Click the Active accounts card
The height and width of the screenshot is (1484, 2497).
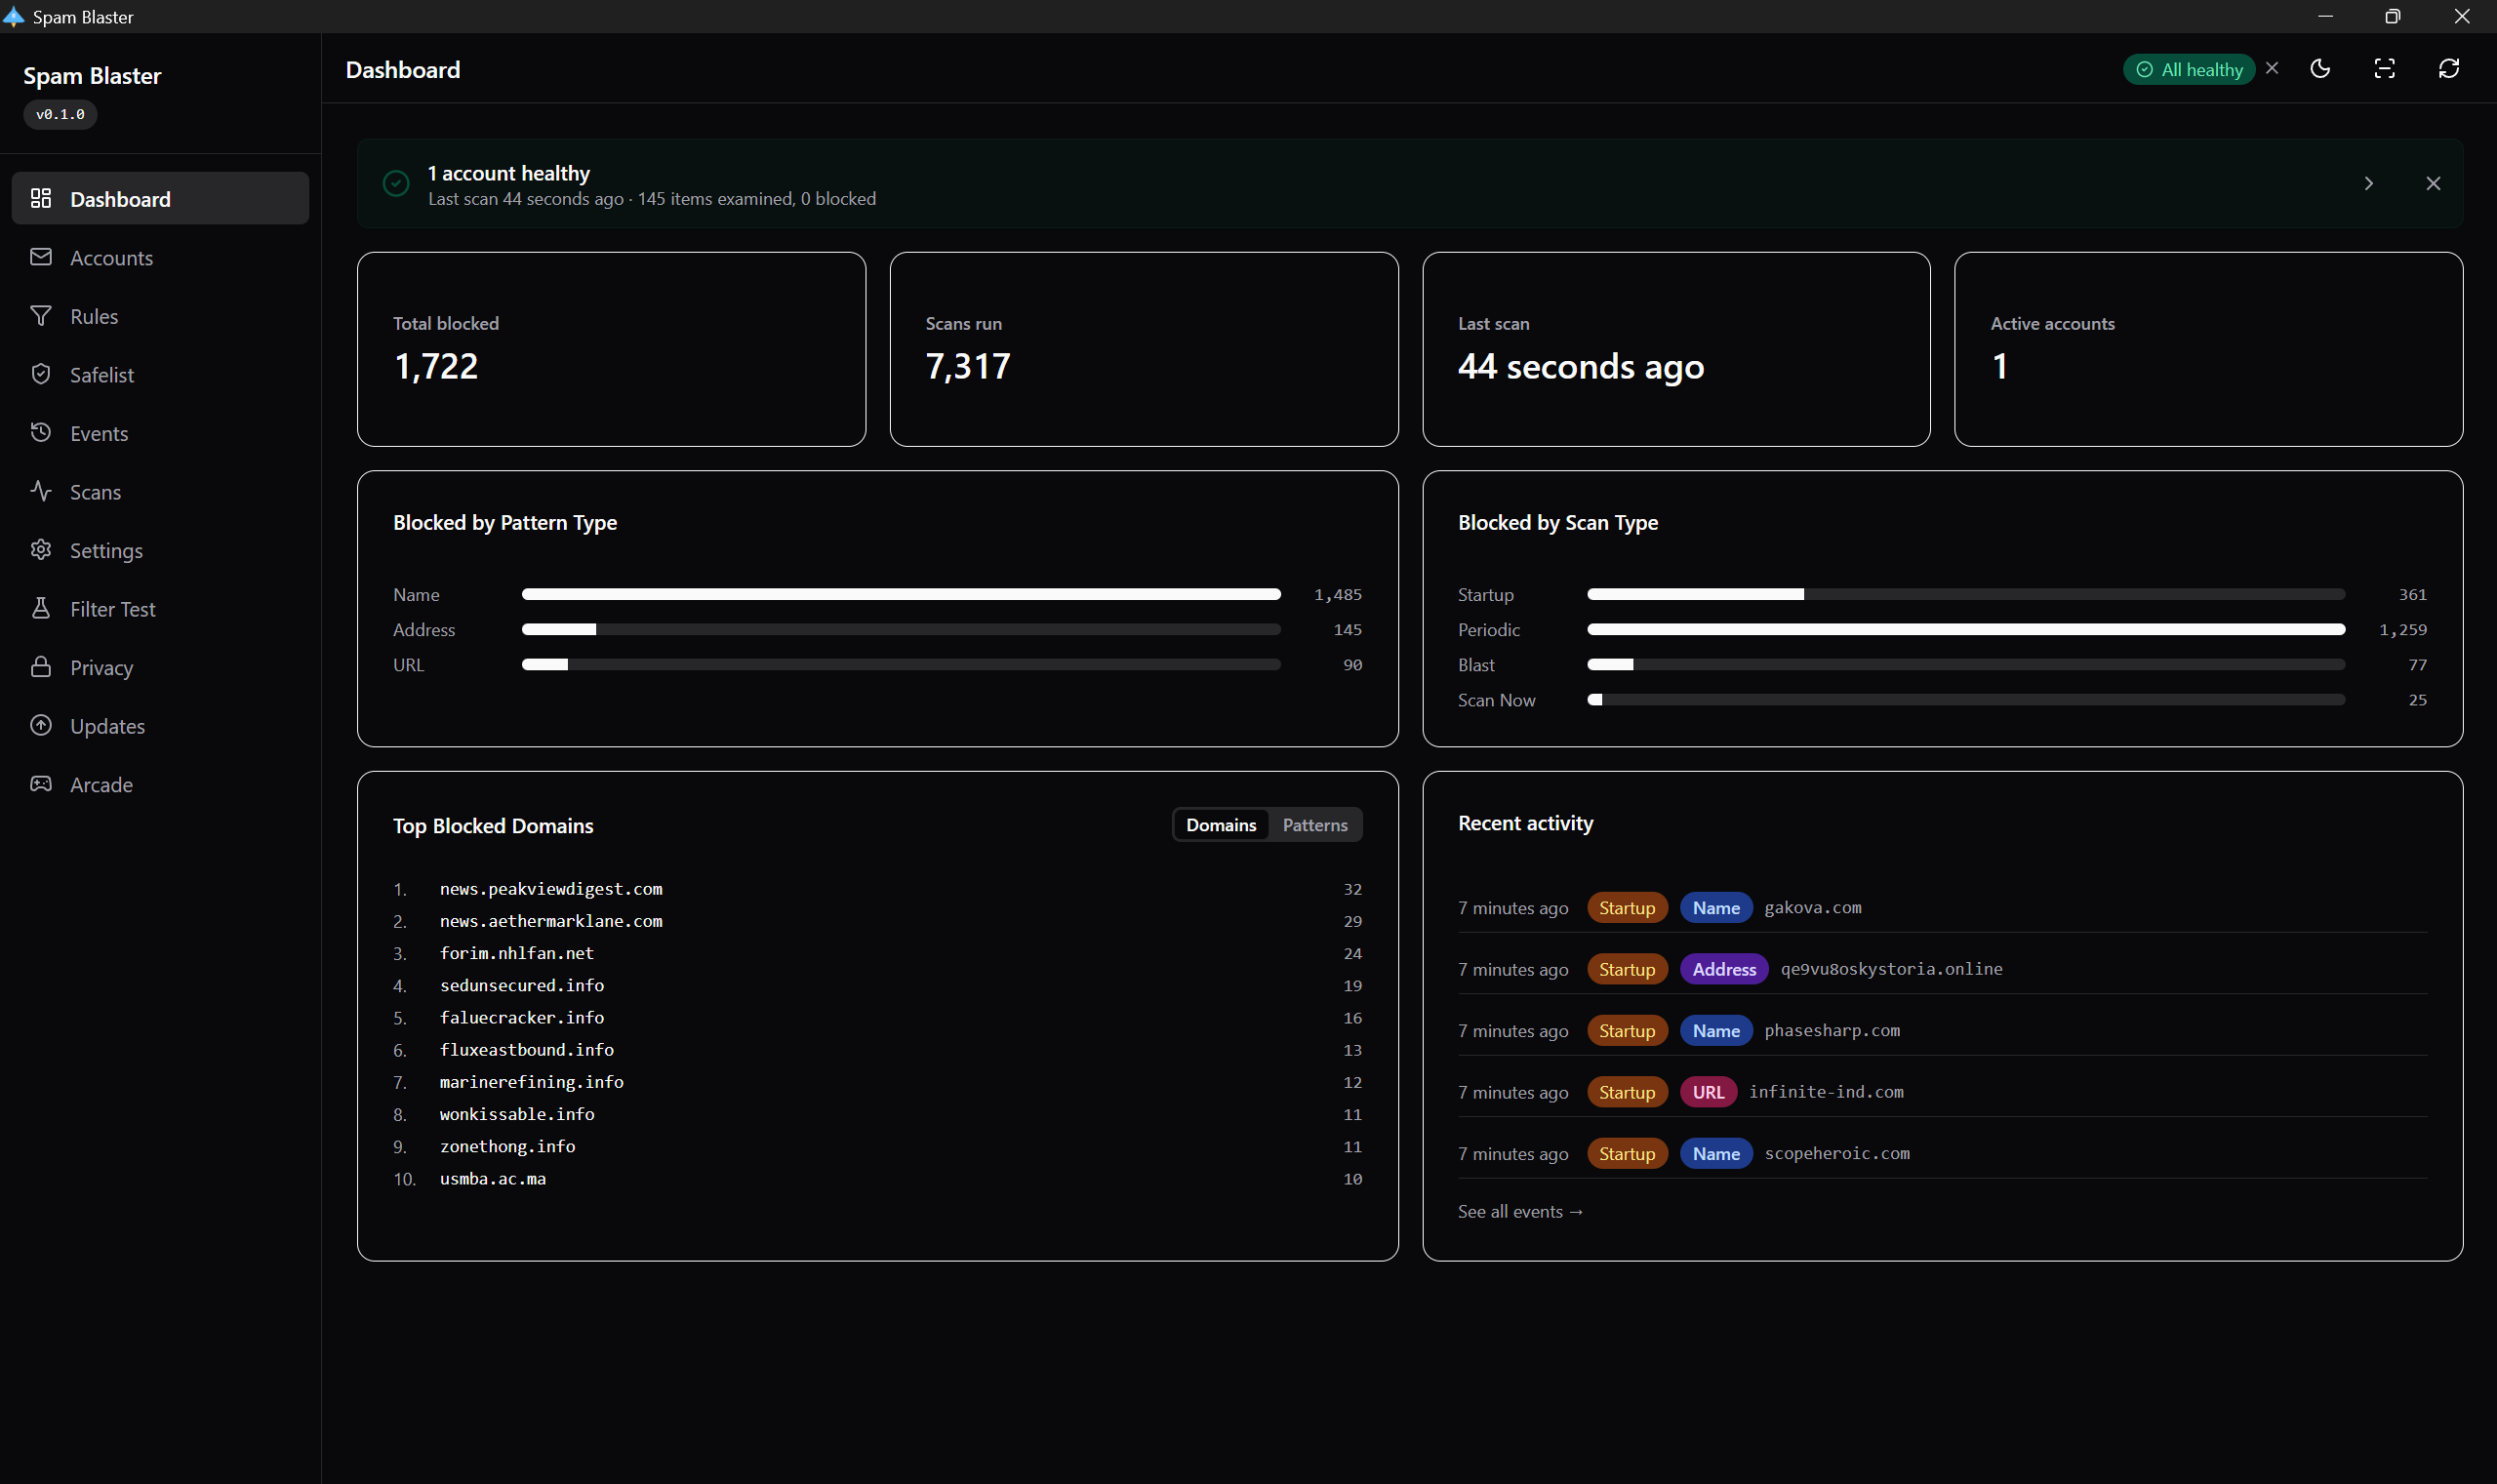coord(2208,349)
